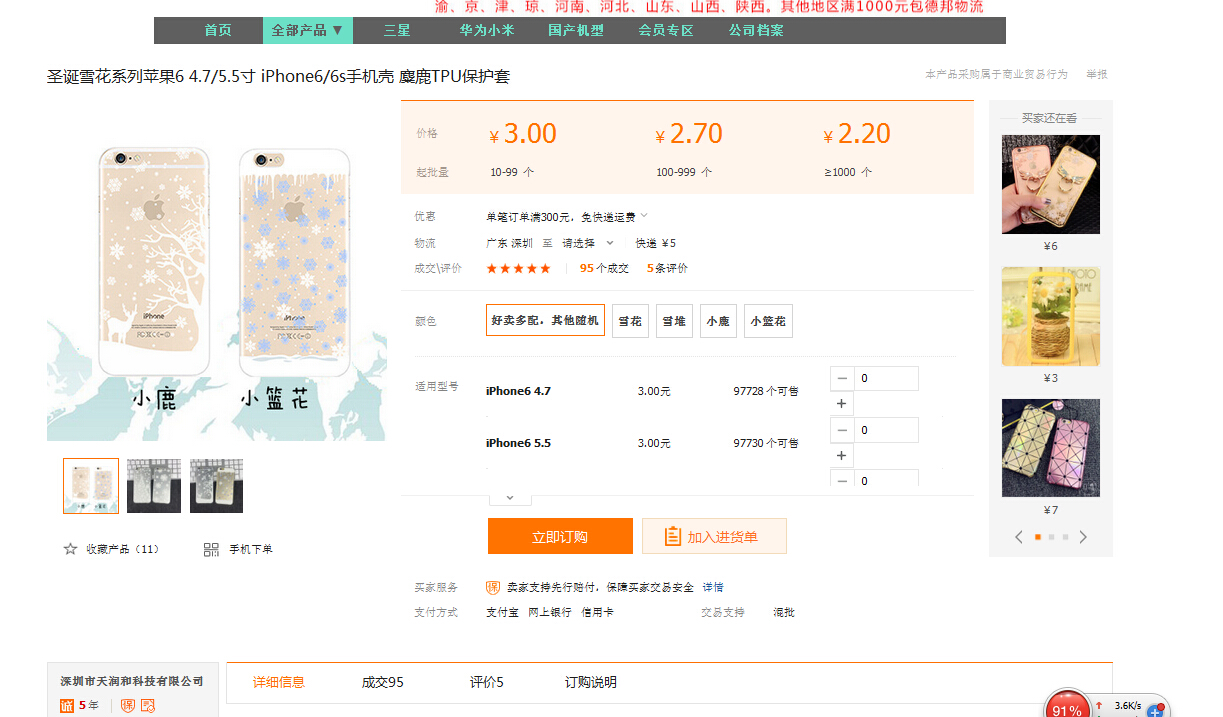1223x717 pixels.
Task: Click the QR code mobile order icon
Action: (x=211, y=549)
